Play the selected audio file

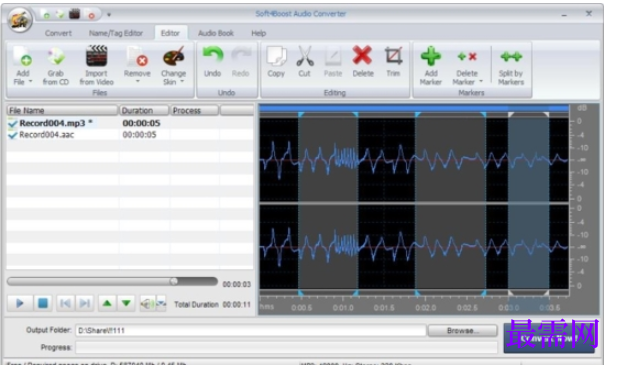coord(20,303)
